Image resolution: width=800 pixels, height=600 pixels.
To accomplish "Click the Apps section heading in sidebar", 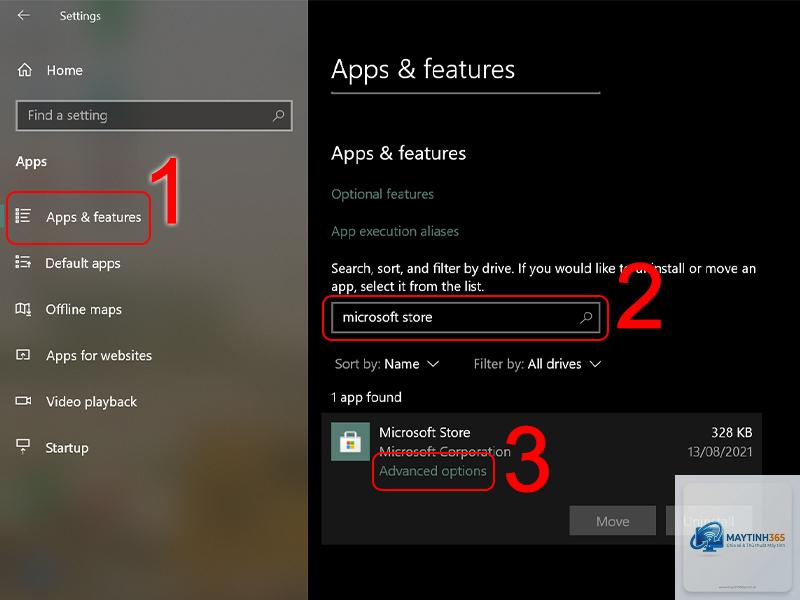I will [31, 162].
